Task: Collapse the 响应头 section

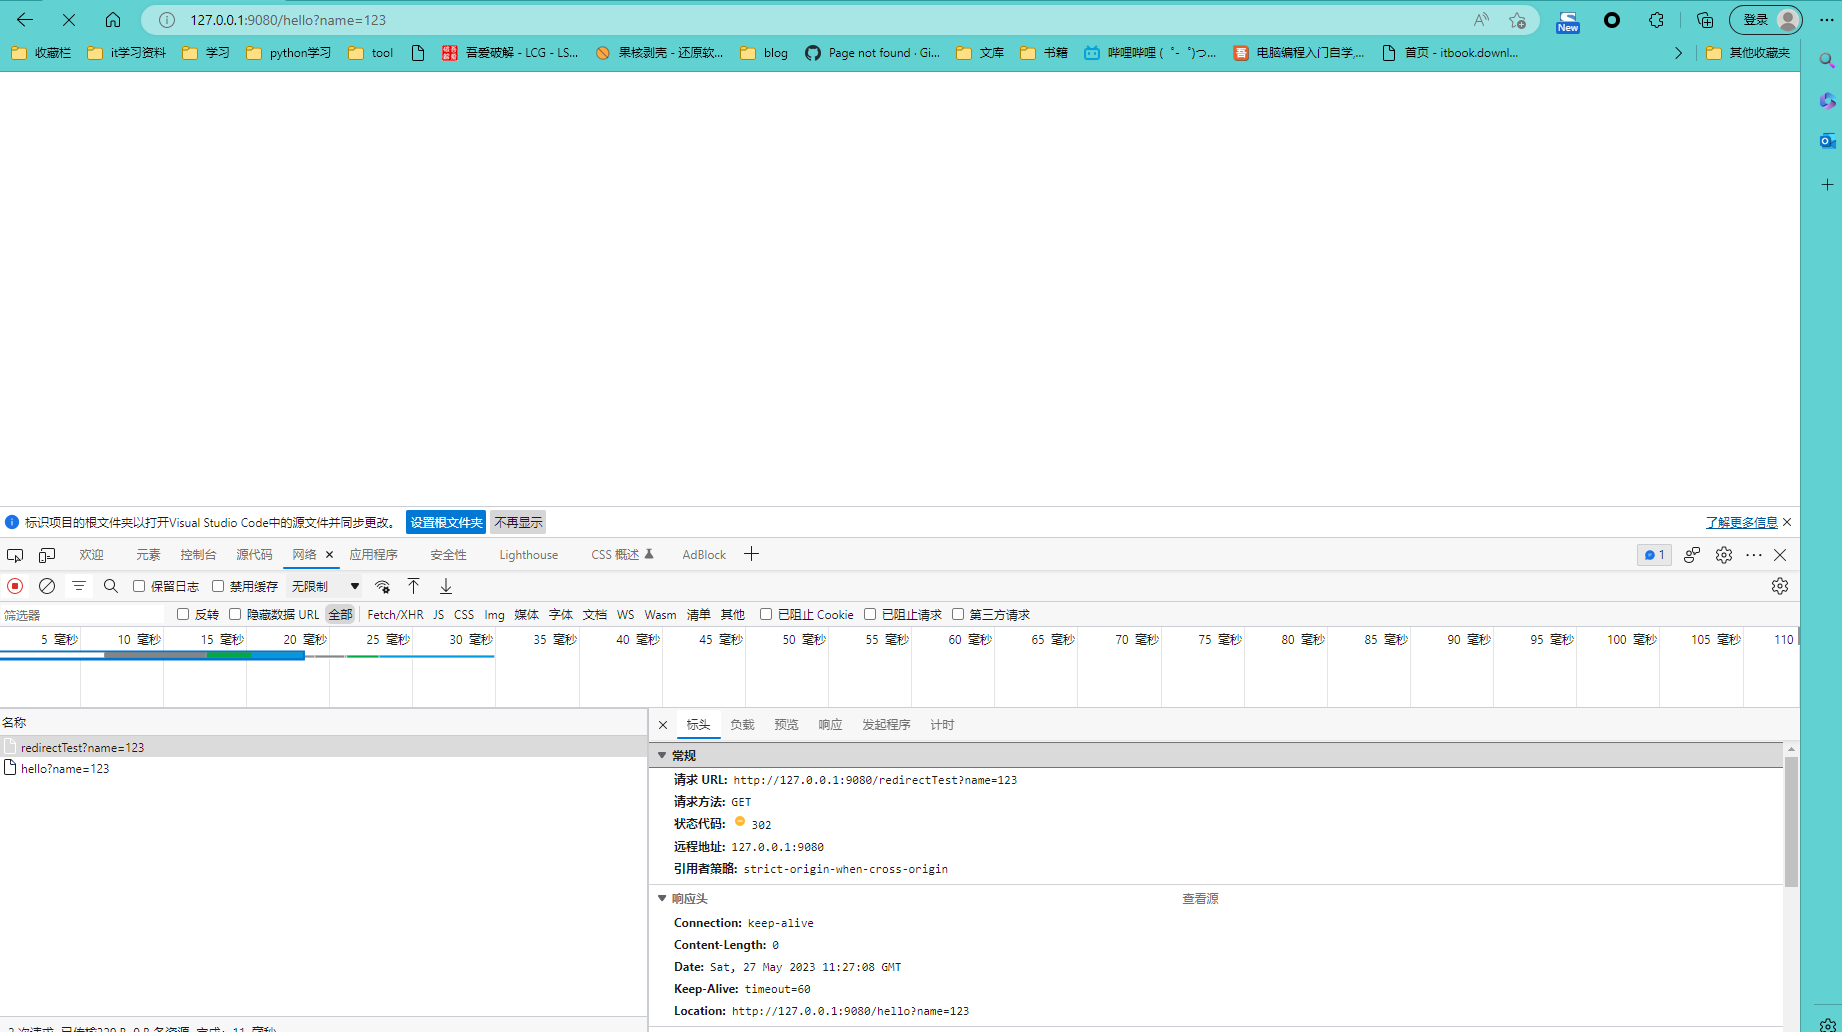Action: click(x=662, y=898)
